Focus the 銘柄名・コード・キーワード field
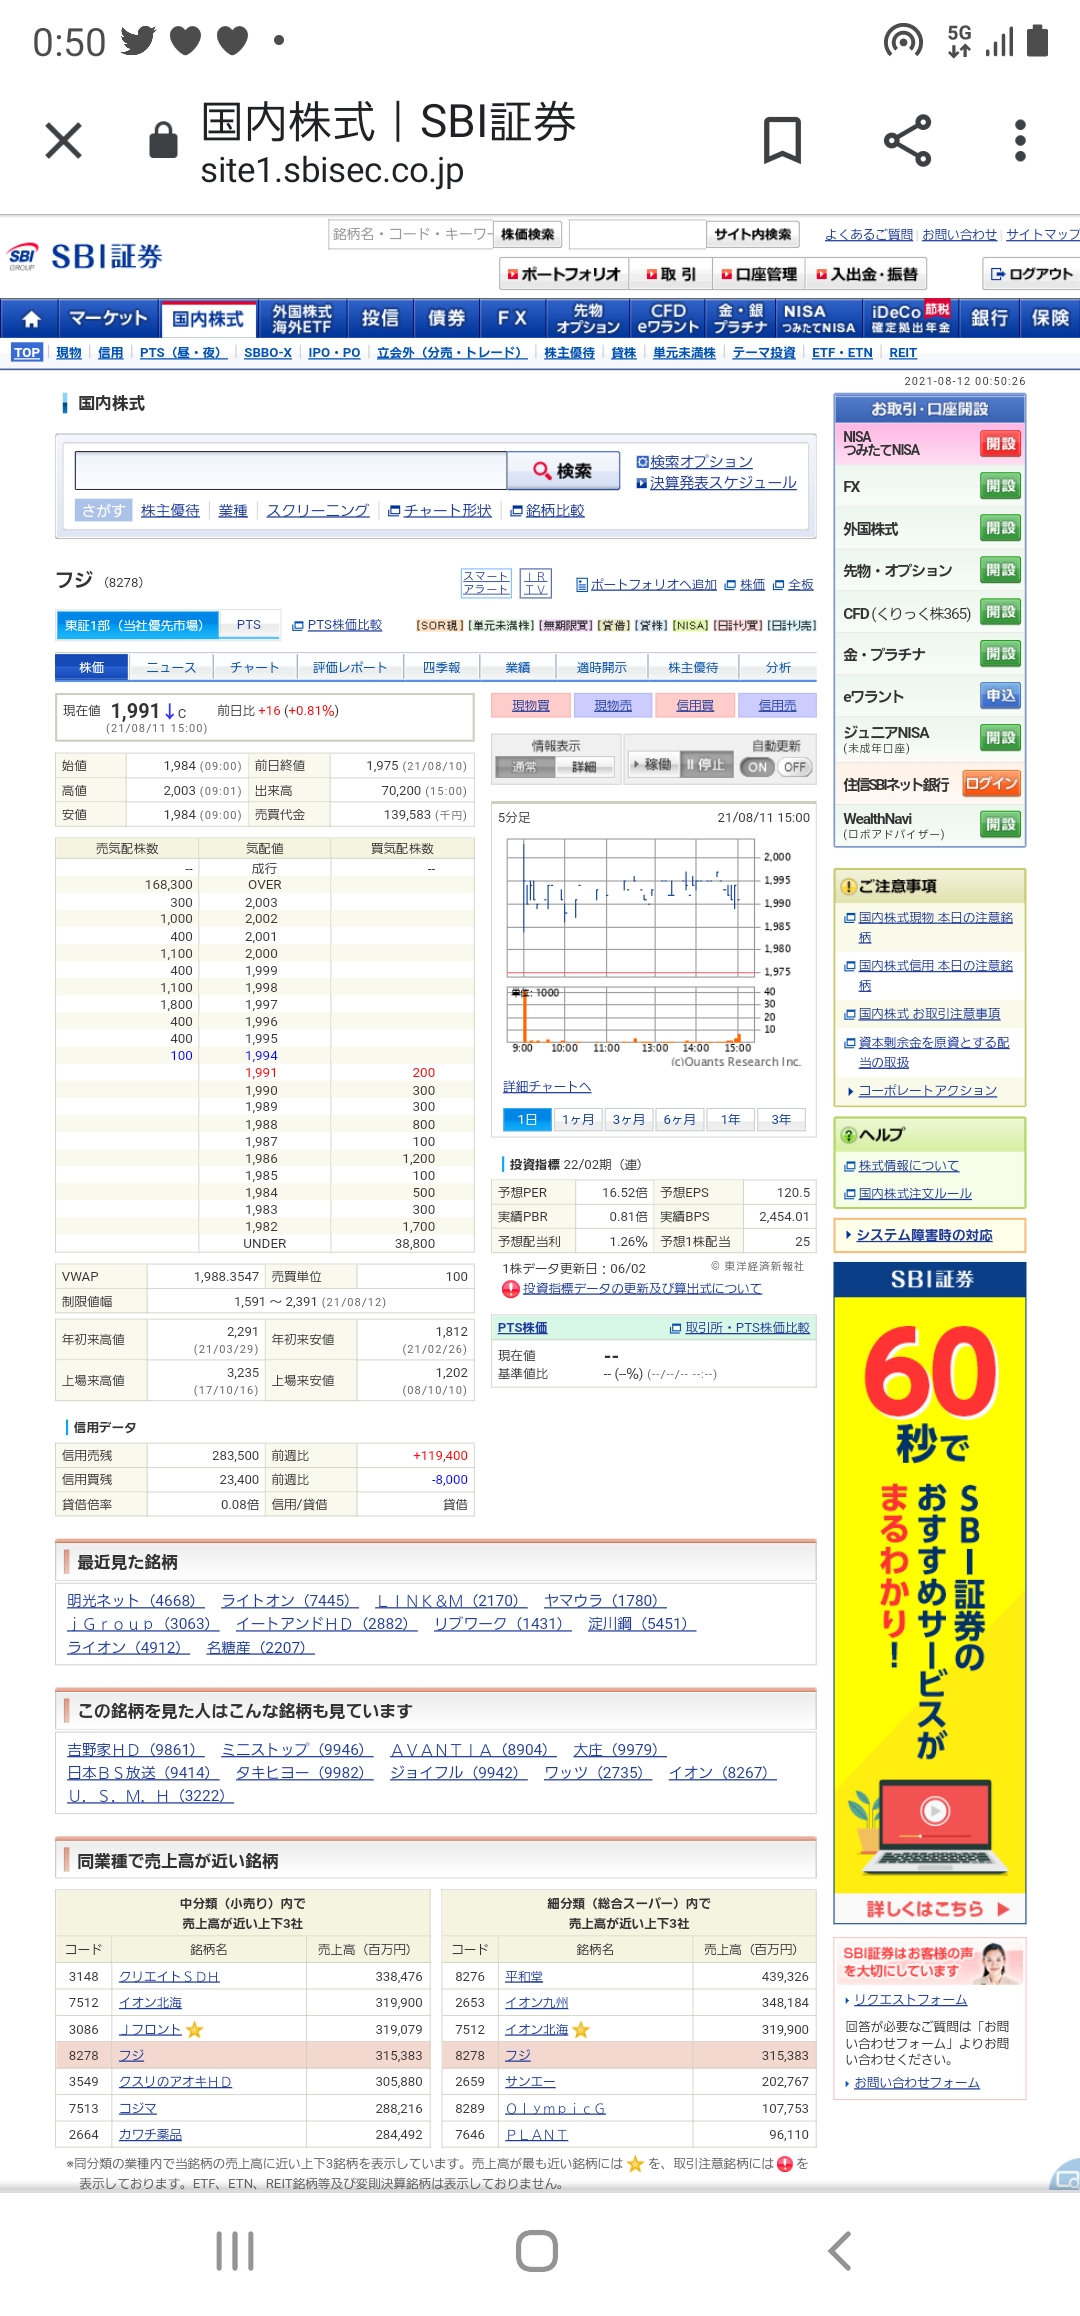Image resolution: width=1080 pixels, height=2316 pixels. tap(411, 235)
